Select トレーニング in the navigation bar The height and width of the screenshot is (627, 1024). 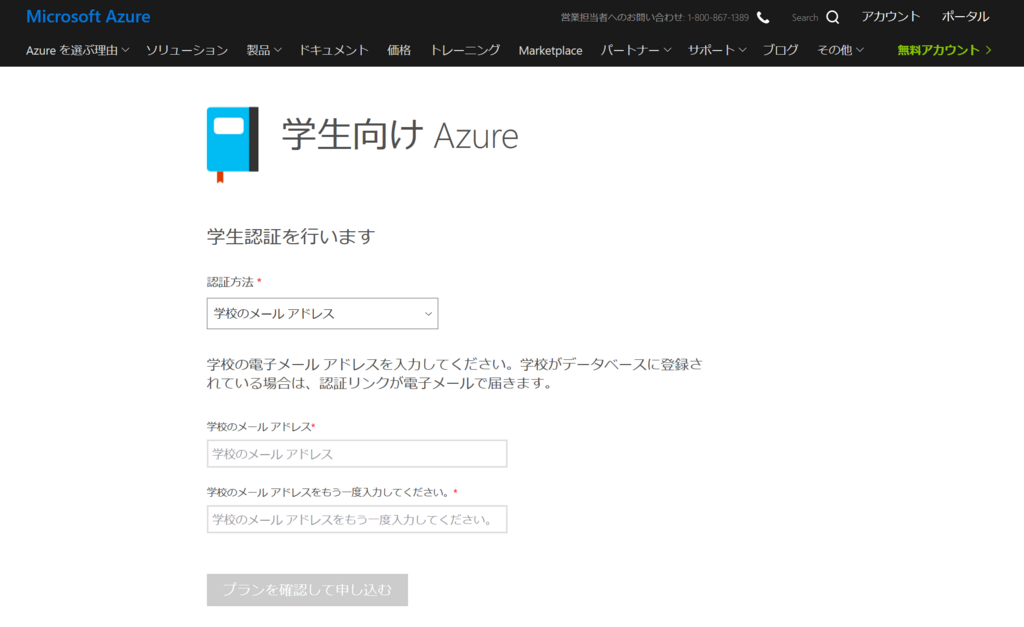pos(465,50)
